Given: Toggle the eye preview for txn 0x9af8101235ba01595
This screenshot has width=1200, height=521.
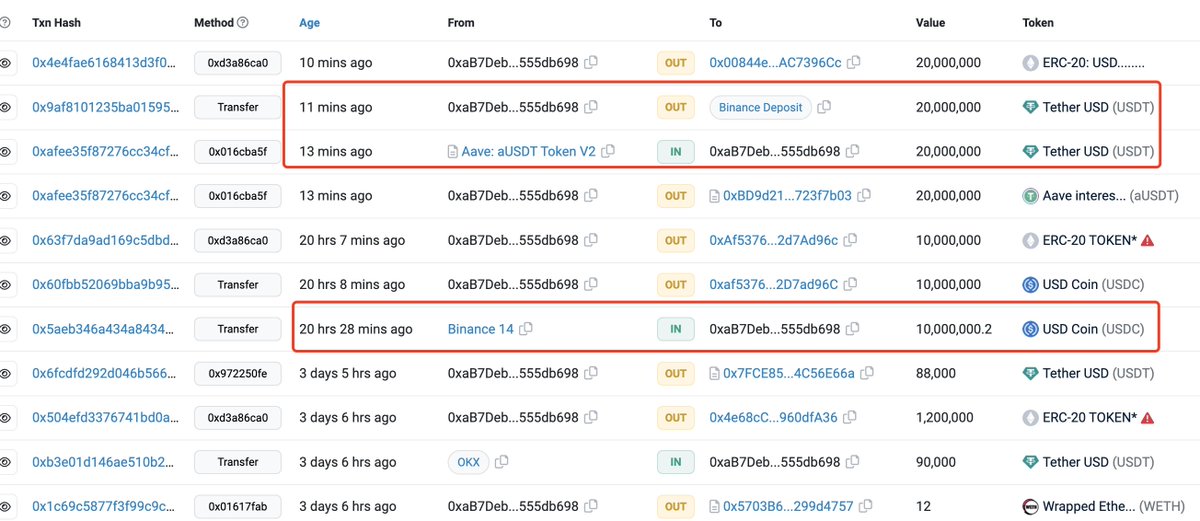Looking at the screenshot, I should point(6,107).
